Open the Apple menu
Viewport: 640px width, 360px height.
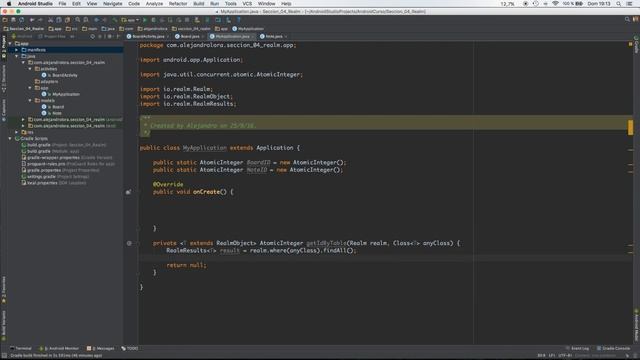(x=9, y=4)
